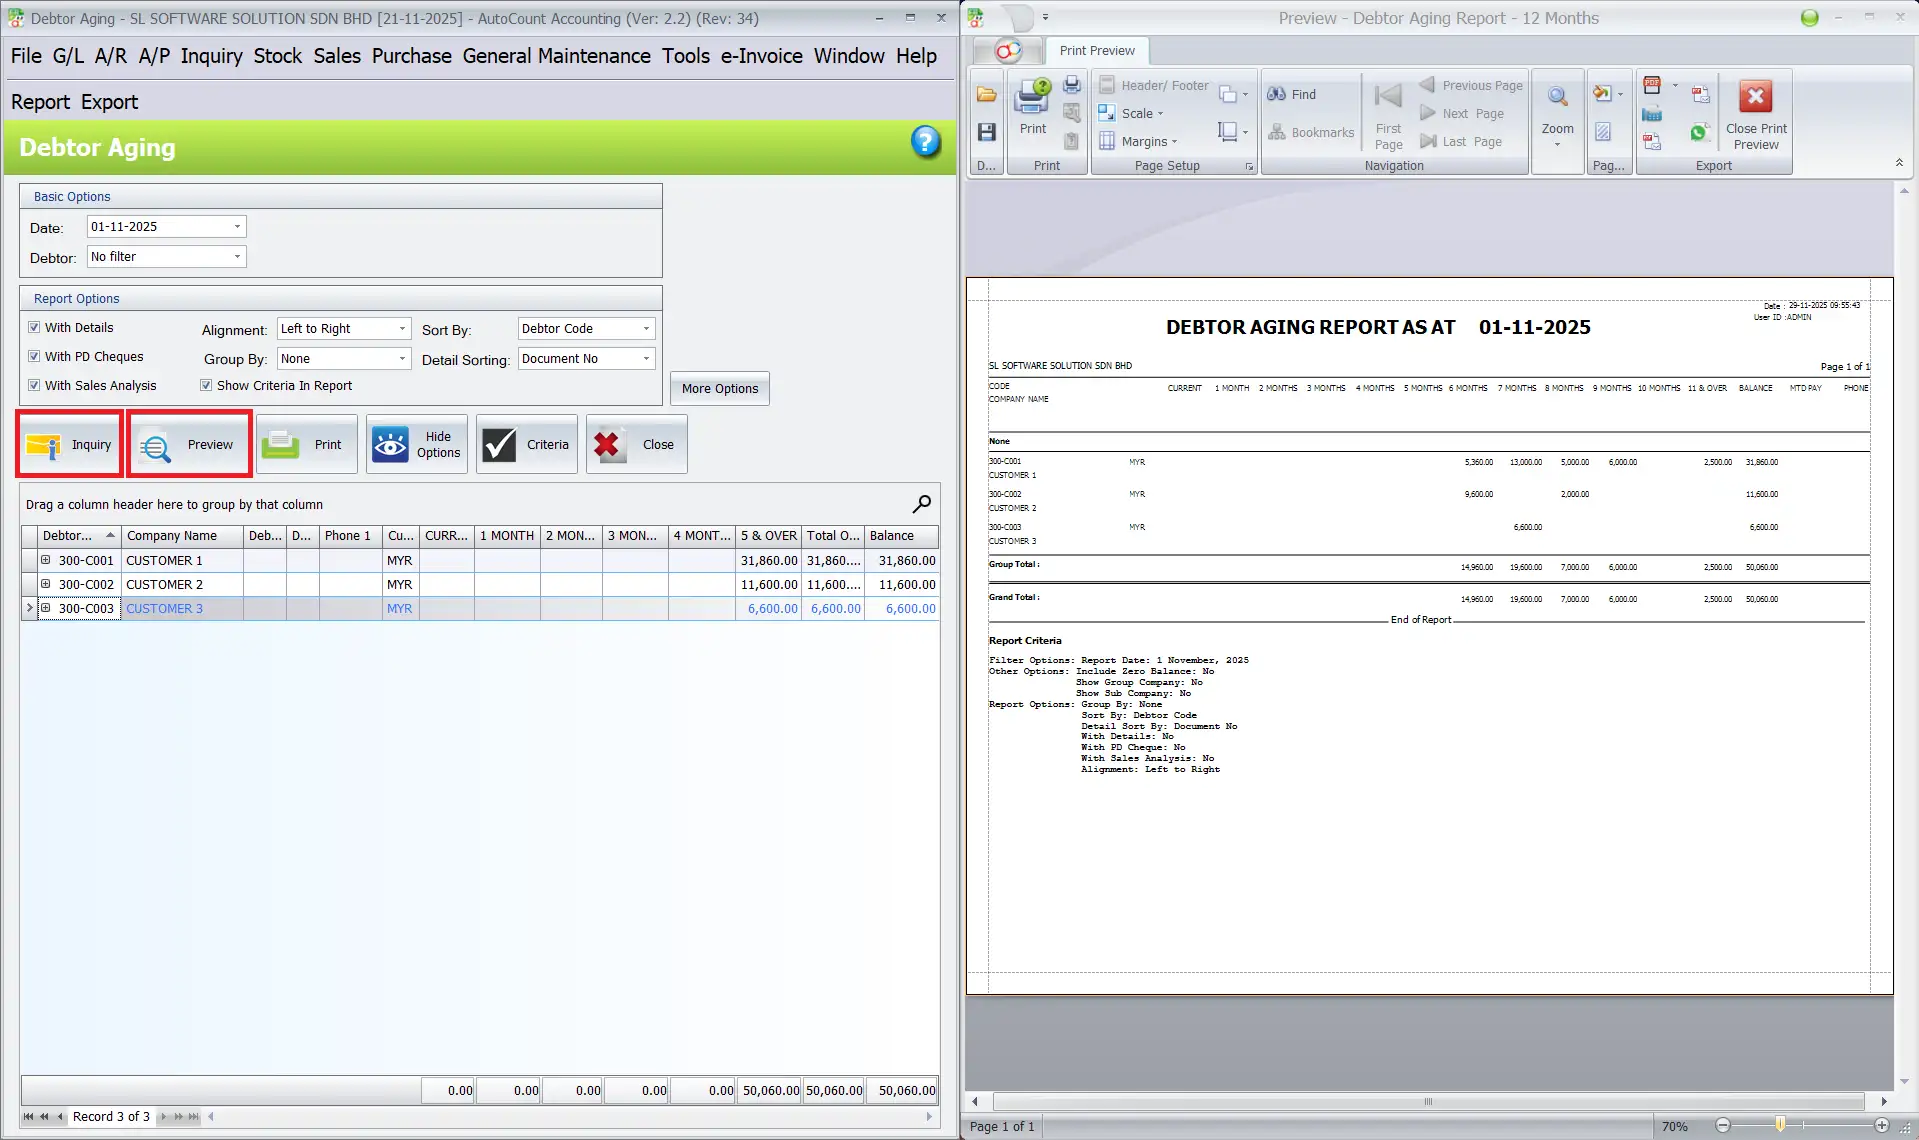The height and width of the screenshot is (1140, 1919).
Task: Disable the With PD Cheques option
Action: click(34, 356)
